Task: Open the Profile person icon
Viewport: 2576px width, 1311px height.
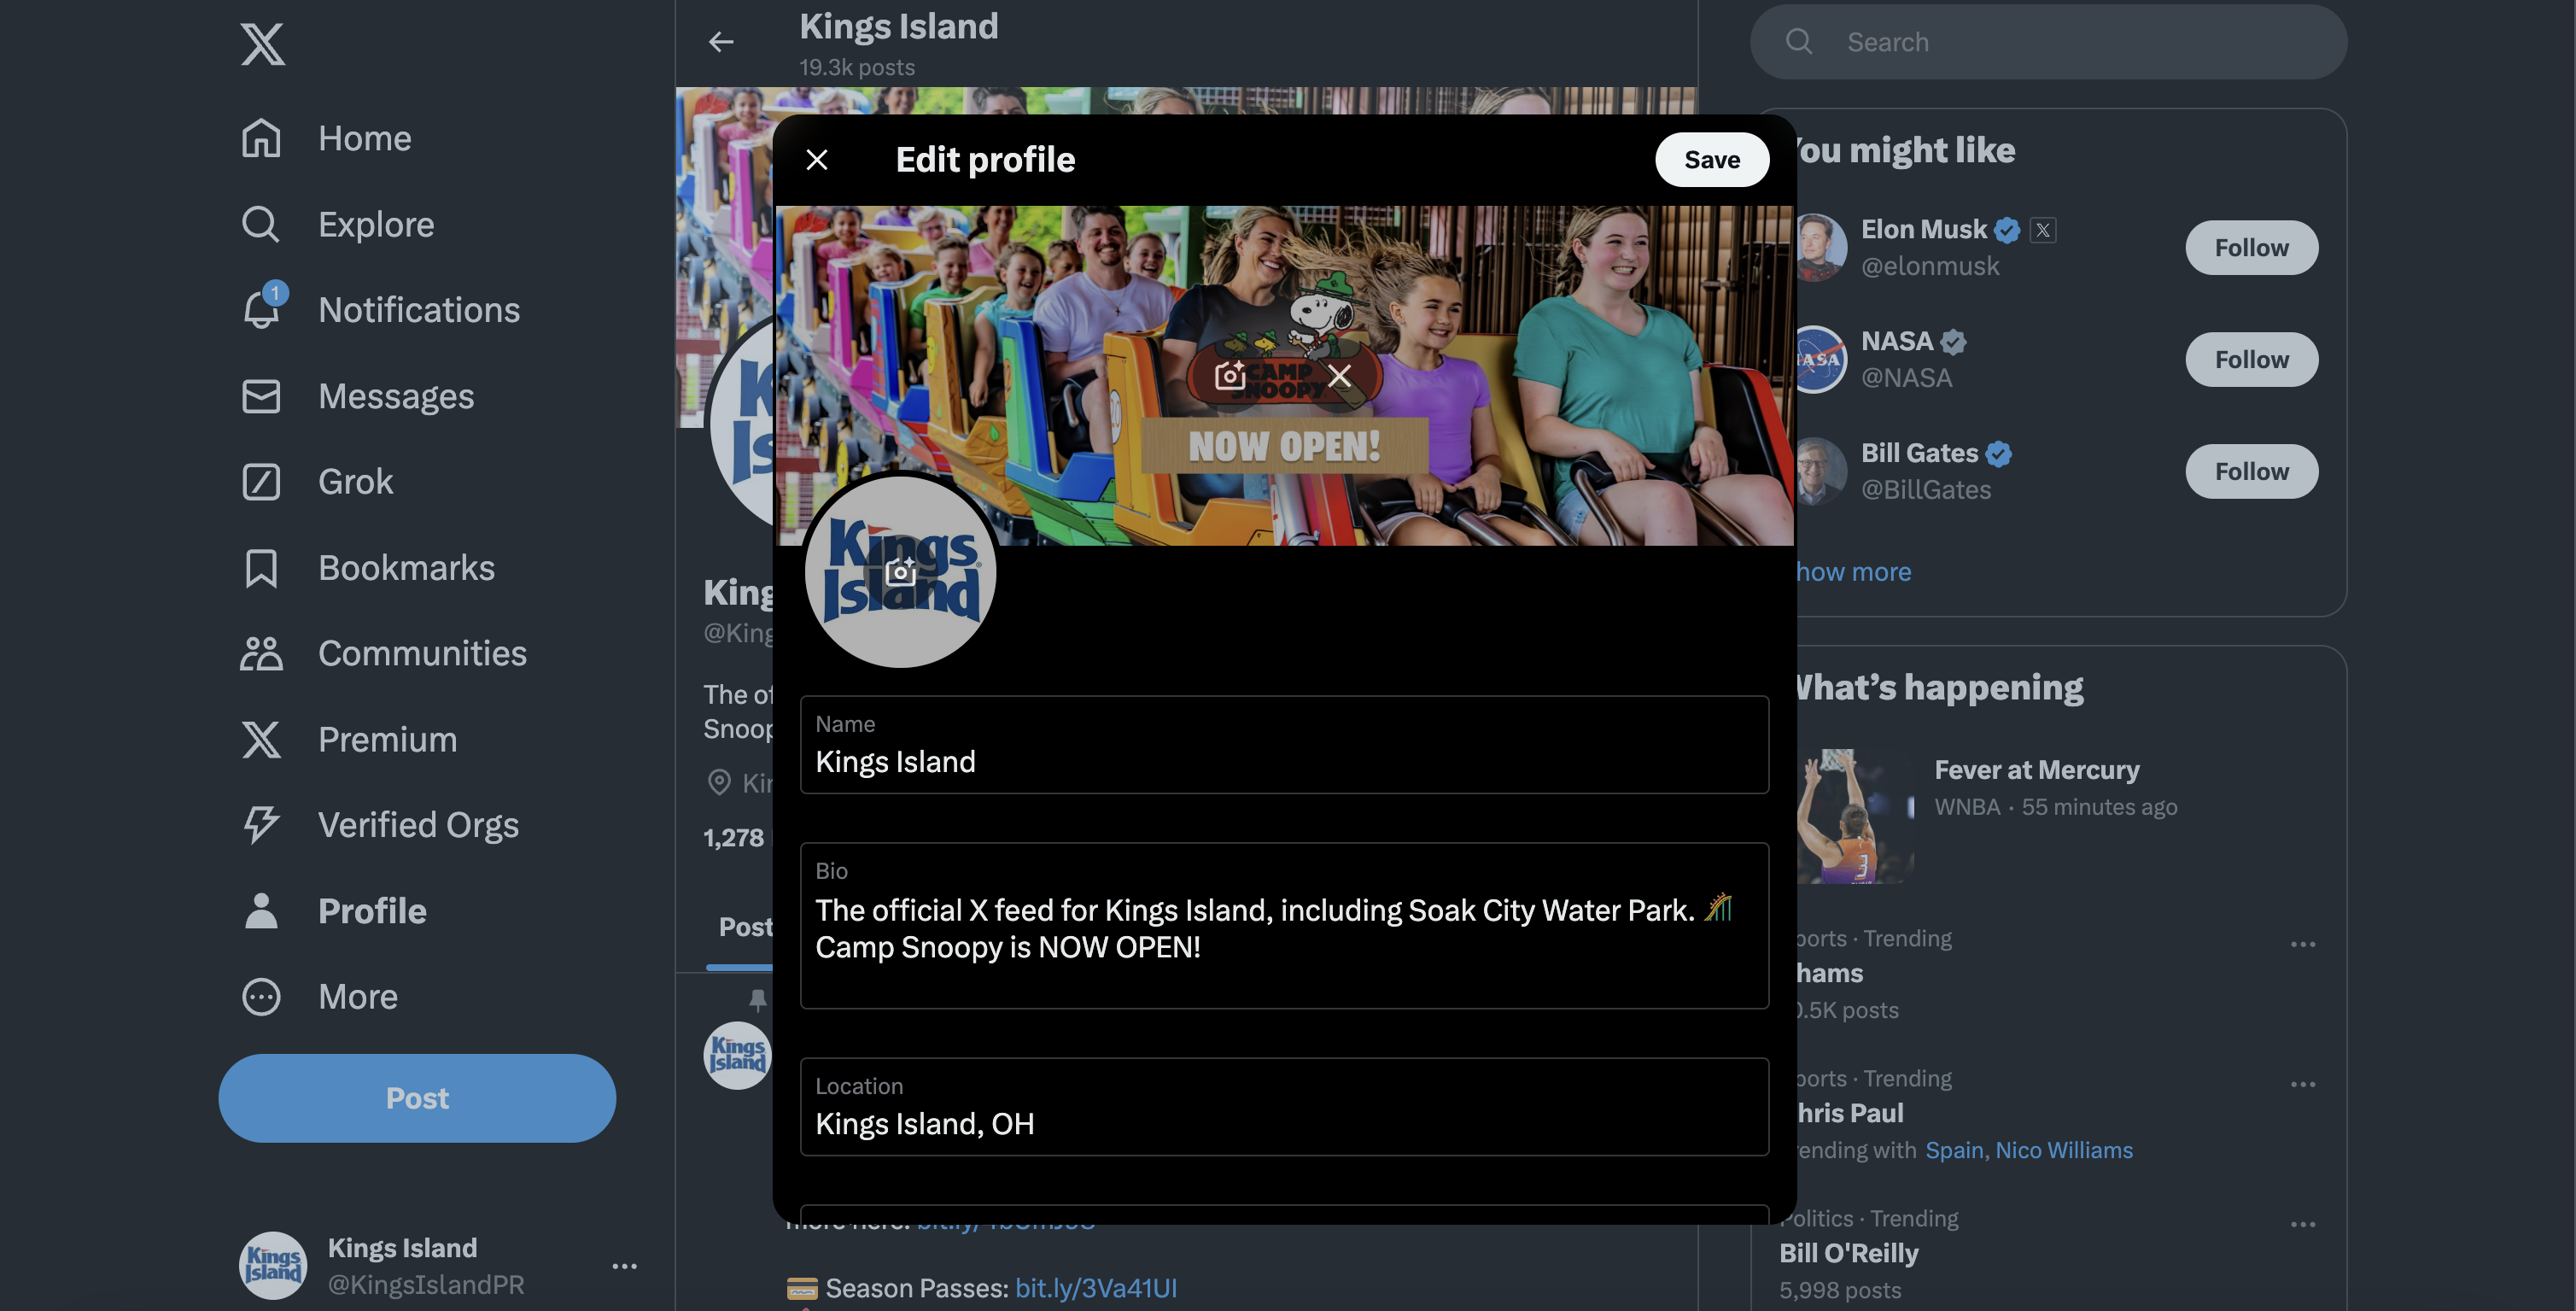Action: point(261,911)
